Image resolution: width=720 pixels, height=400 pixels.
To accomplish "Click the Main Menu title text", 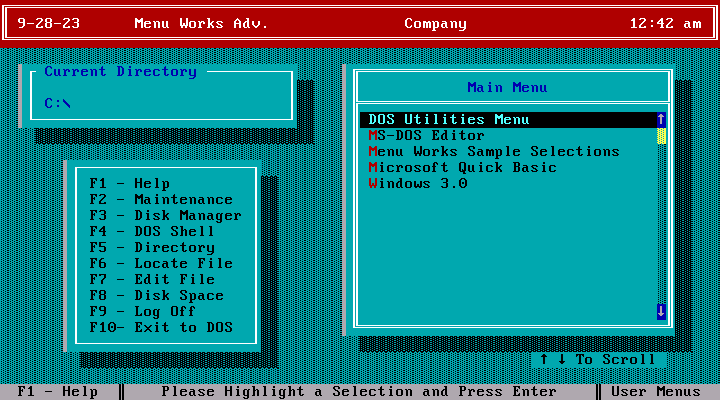I will (507, 87).
